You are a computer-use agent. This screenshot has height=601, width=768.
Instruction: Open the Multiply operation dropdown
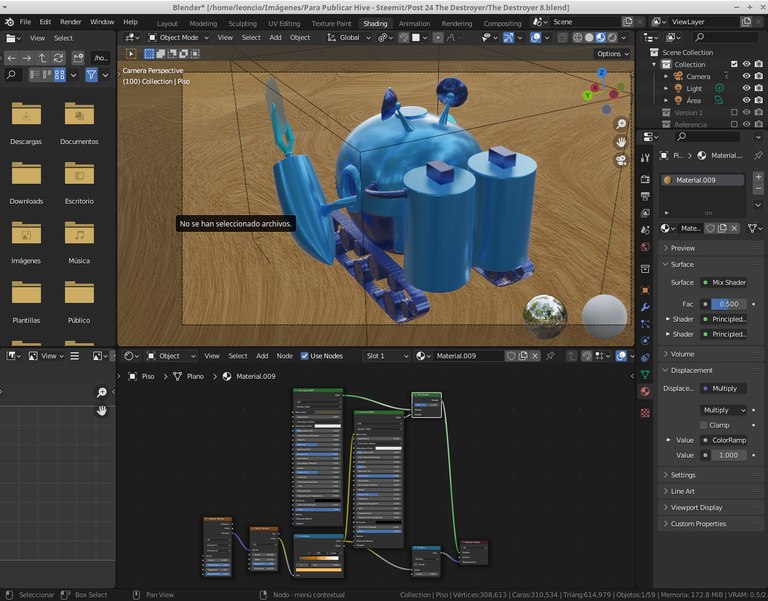click(724, 410)
